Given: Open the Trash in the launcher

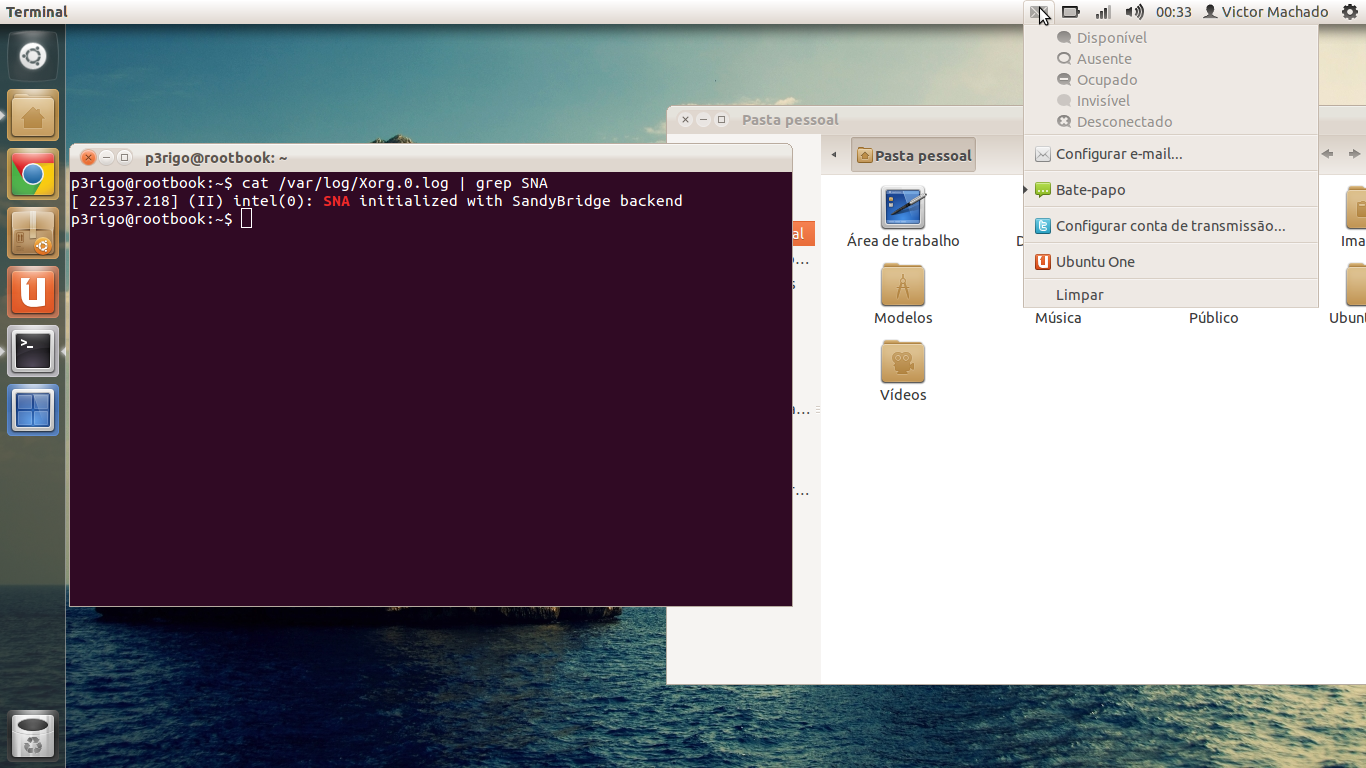Looking at the screenshot, I should 33,738.
